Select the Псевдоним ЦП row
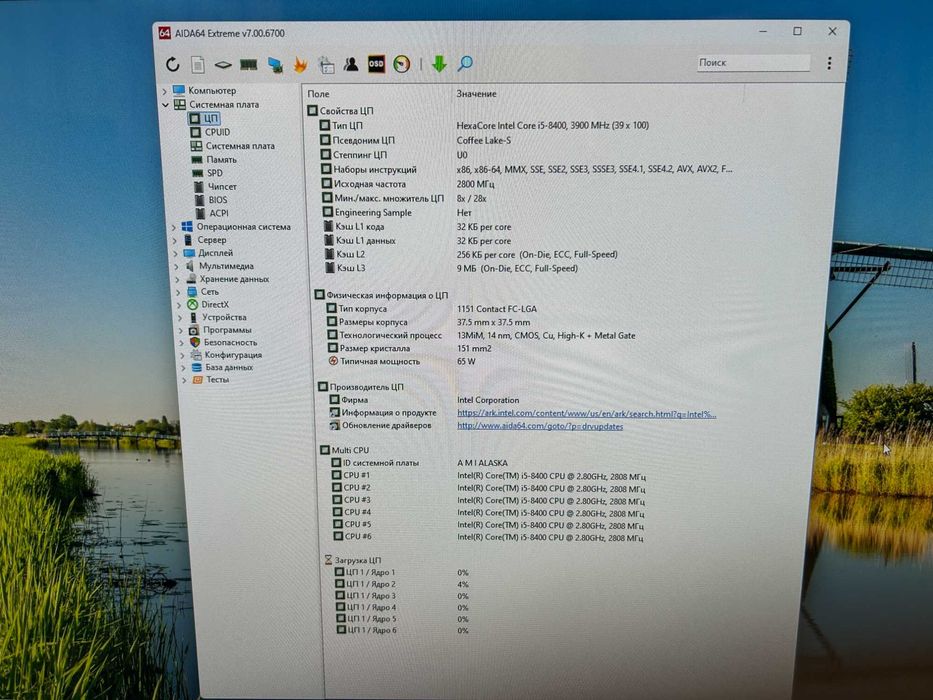The height and width of the screenshot is (700, 933). 415,140
